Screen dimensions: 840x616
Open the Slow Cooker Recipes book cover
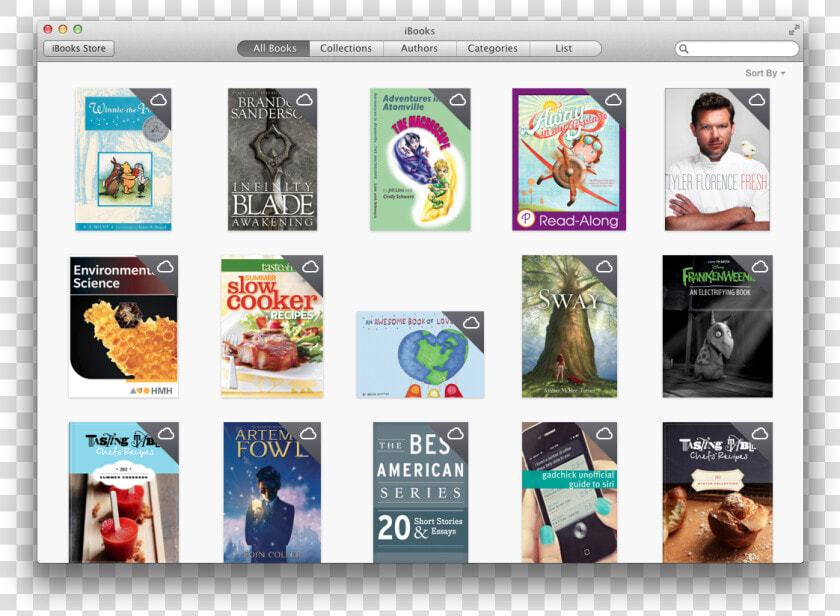tap(272, 326)
